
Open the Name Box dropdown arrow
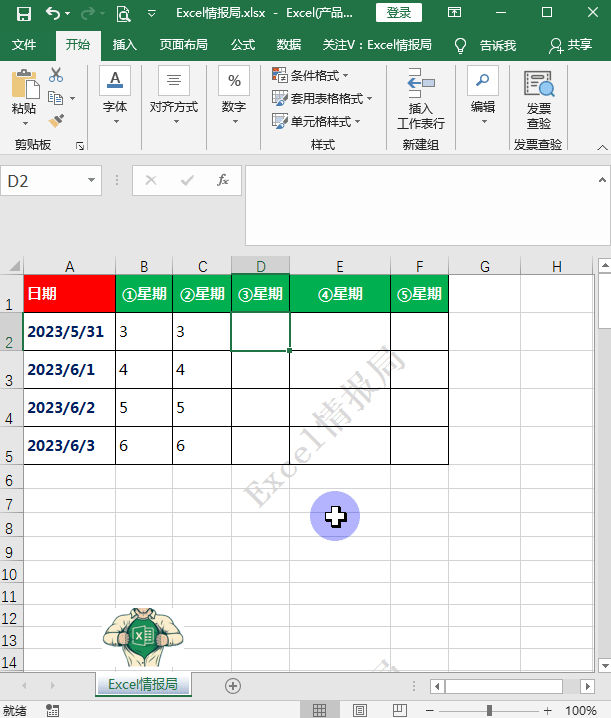(x=92, y=180)
